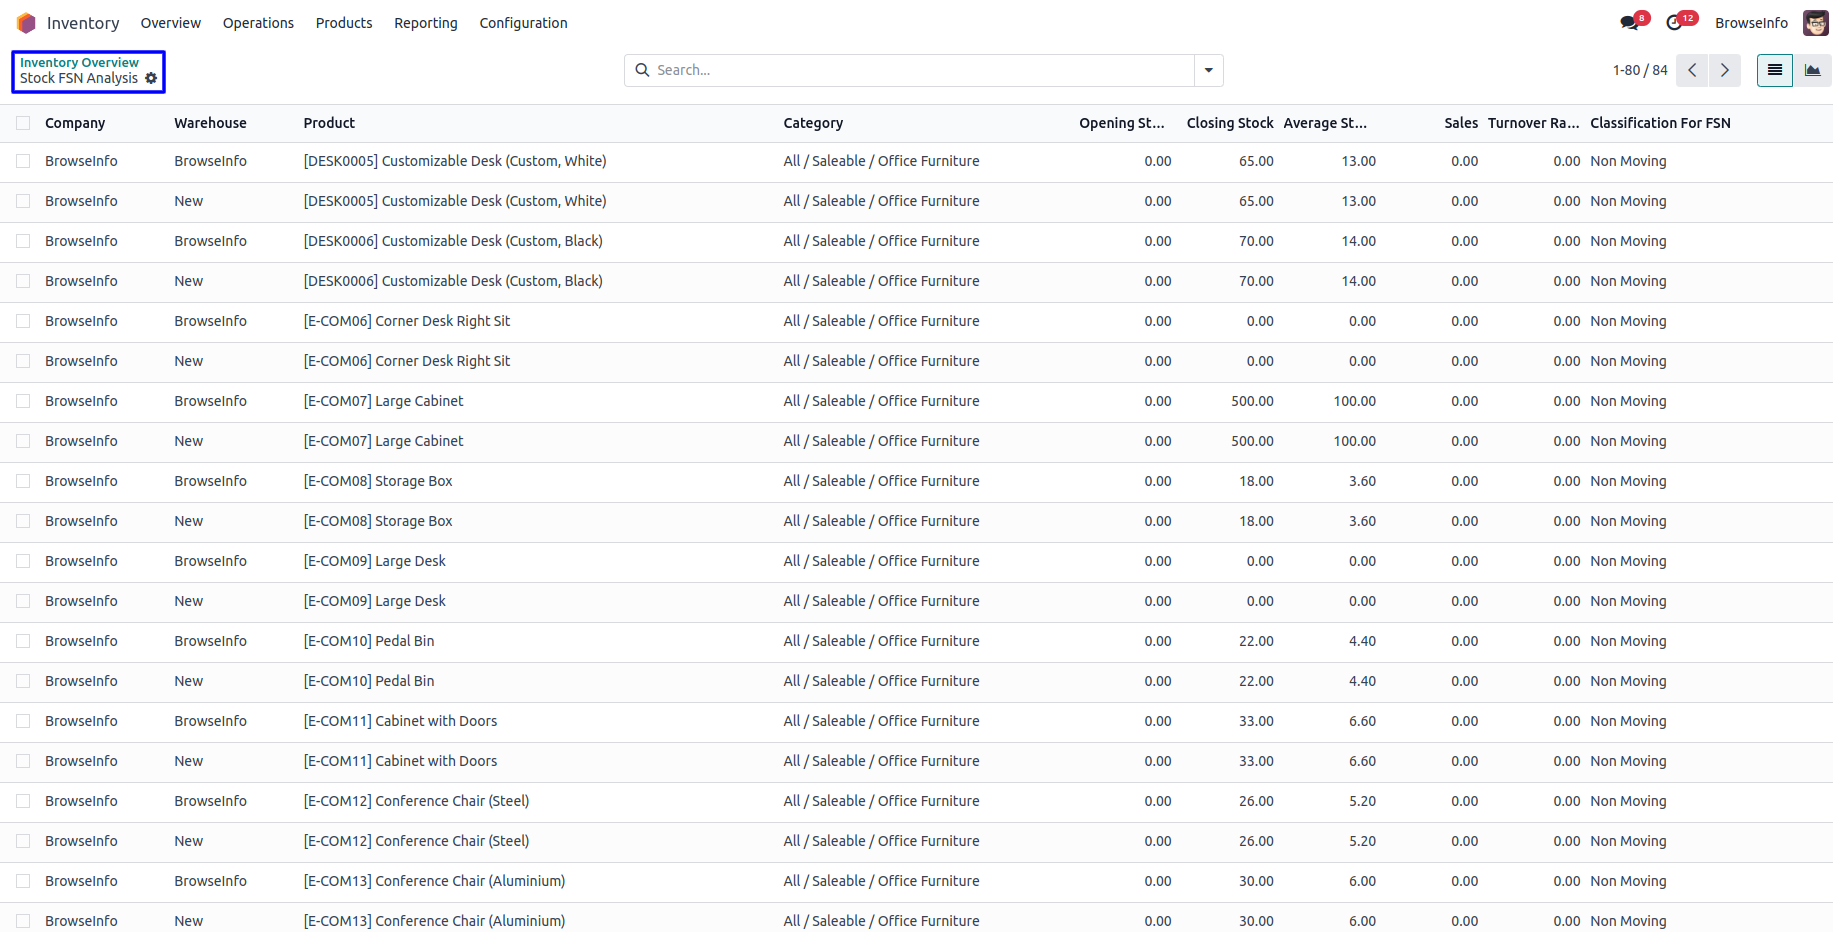The height and width of the screenshot is (932, 1833).
Task: Open the Operations menu
Action: coord(258,23)
